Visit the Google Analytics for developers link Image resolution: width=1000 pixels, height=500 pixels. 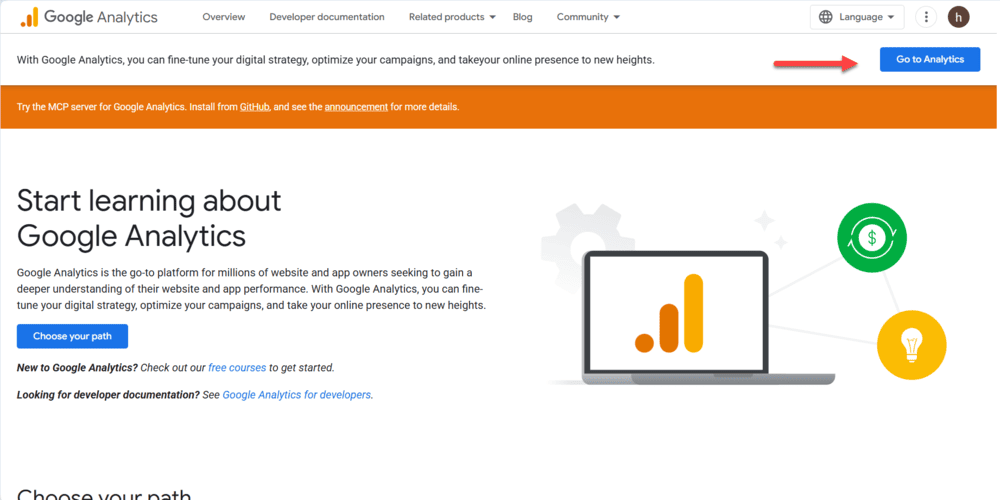click(296, 395)
